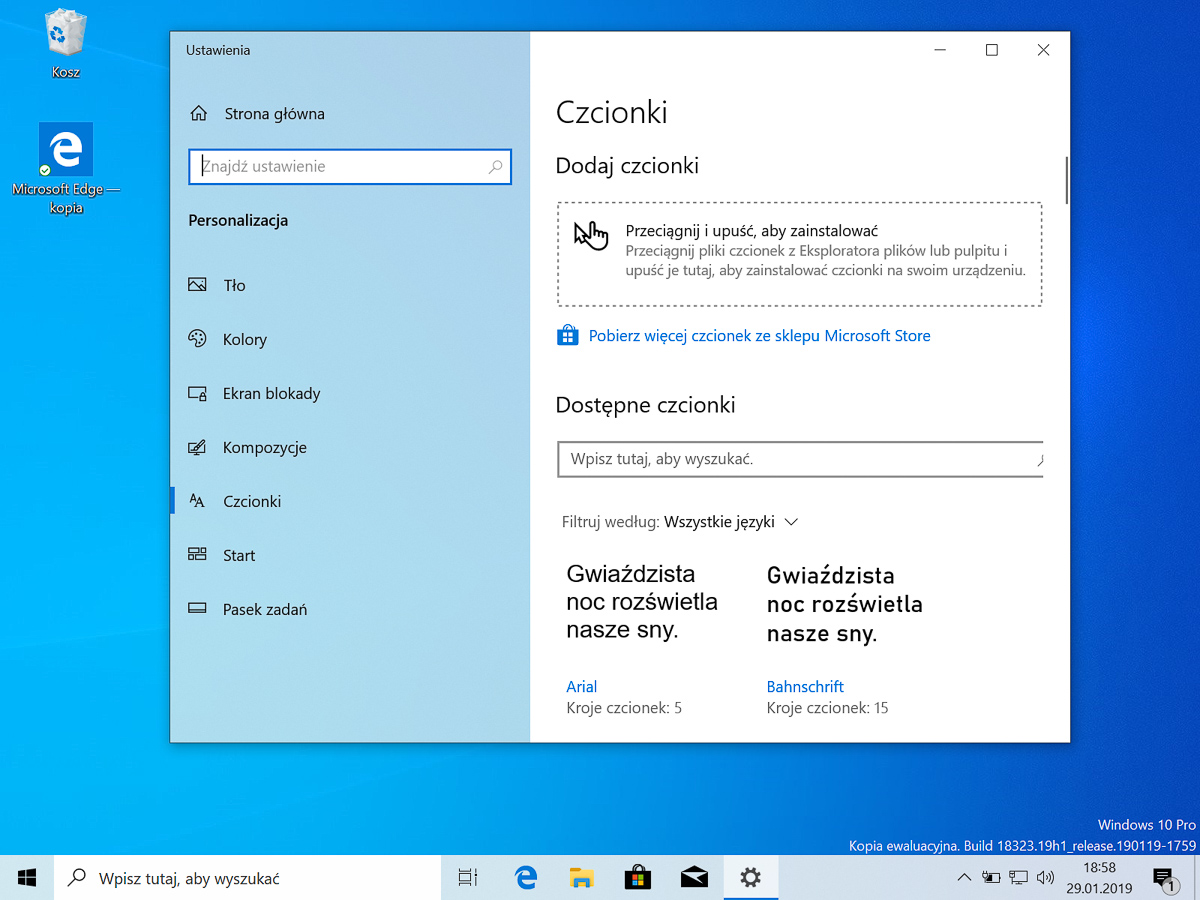Click Pobierz więcej czcionek ze sklepu Microsoft Store
The width and height of the screenshot is (1200, 900).
click(759, 336)
